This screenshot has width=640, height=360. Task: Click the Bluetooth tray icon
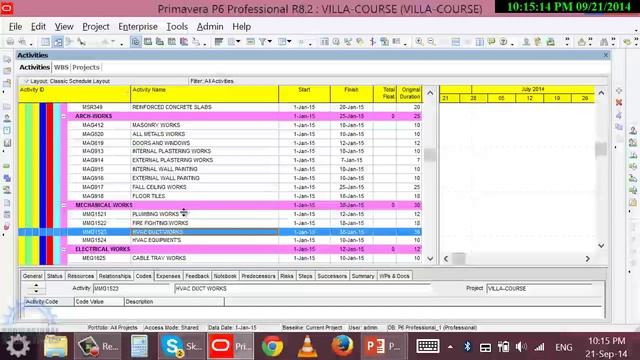coord(467,347)
